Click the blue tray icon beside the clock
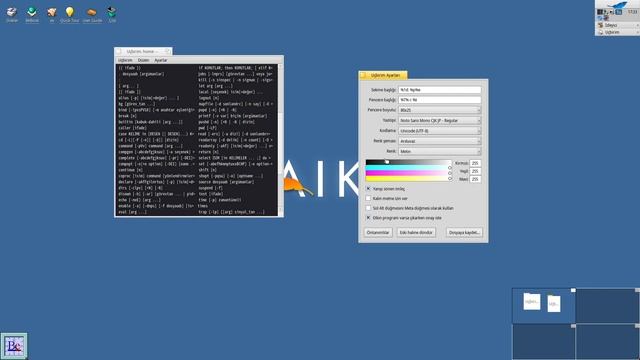640x360 pixels. 619,12
